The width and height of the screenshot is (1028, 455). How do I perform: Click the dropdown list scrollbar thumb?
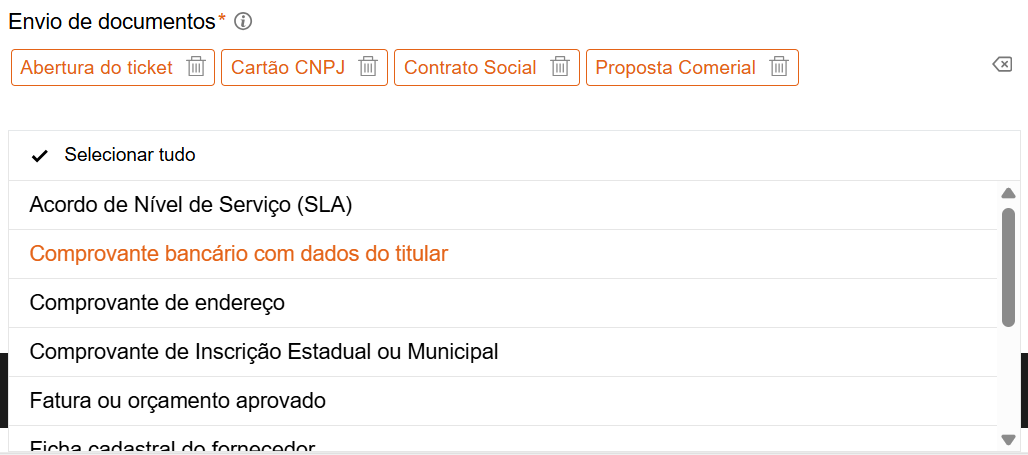(x=1008, y=266)
